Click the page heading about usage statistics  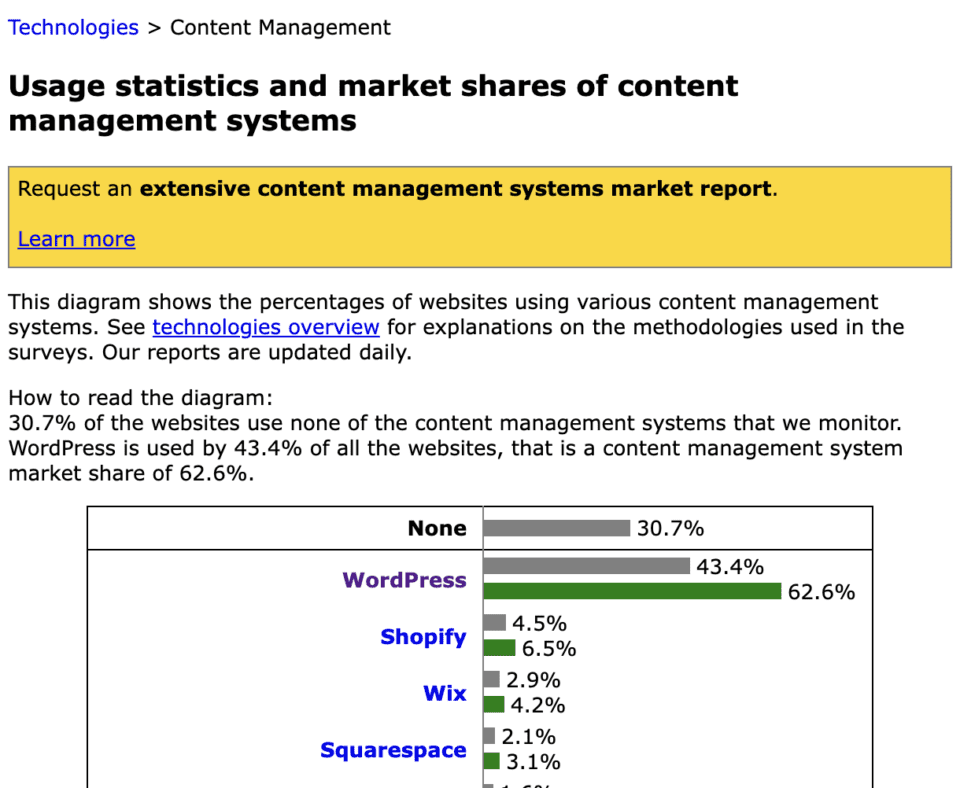coord(373,103)
